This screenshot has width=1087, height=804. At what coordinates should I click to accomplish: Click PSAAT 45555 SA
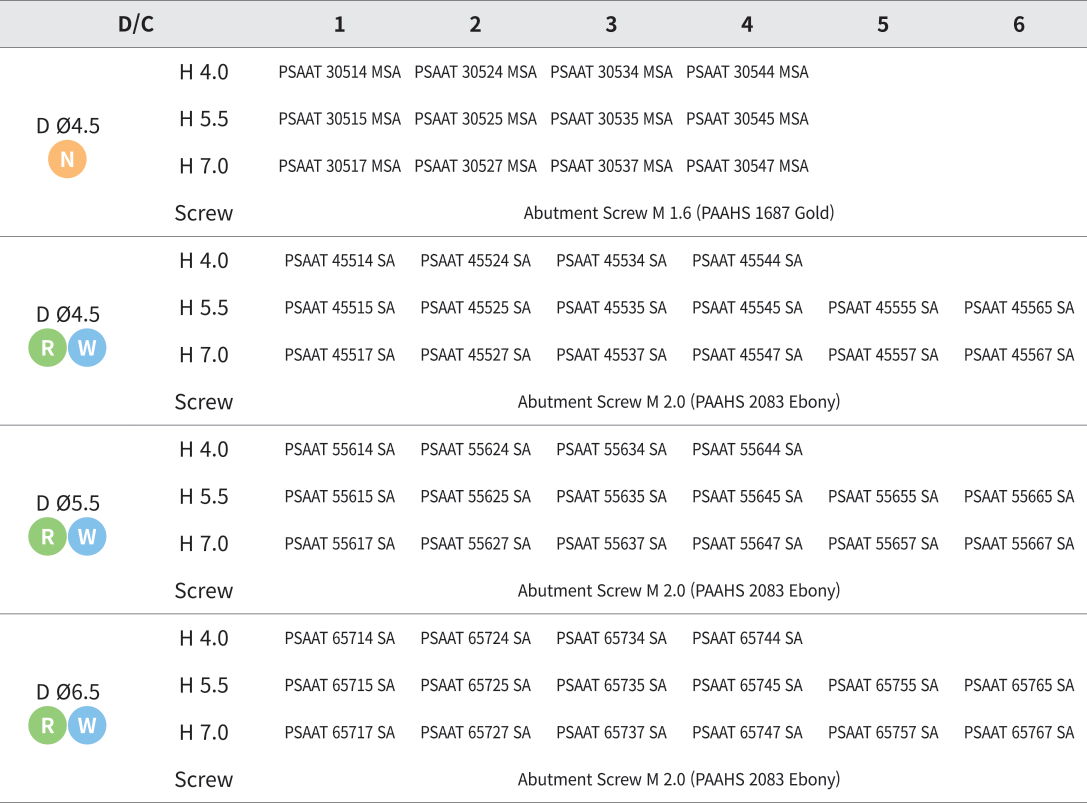[x=883, y=308]
